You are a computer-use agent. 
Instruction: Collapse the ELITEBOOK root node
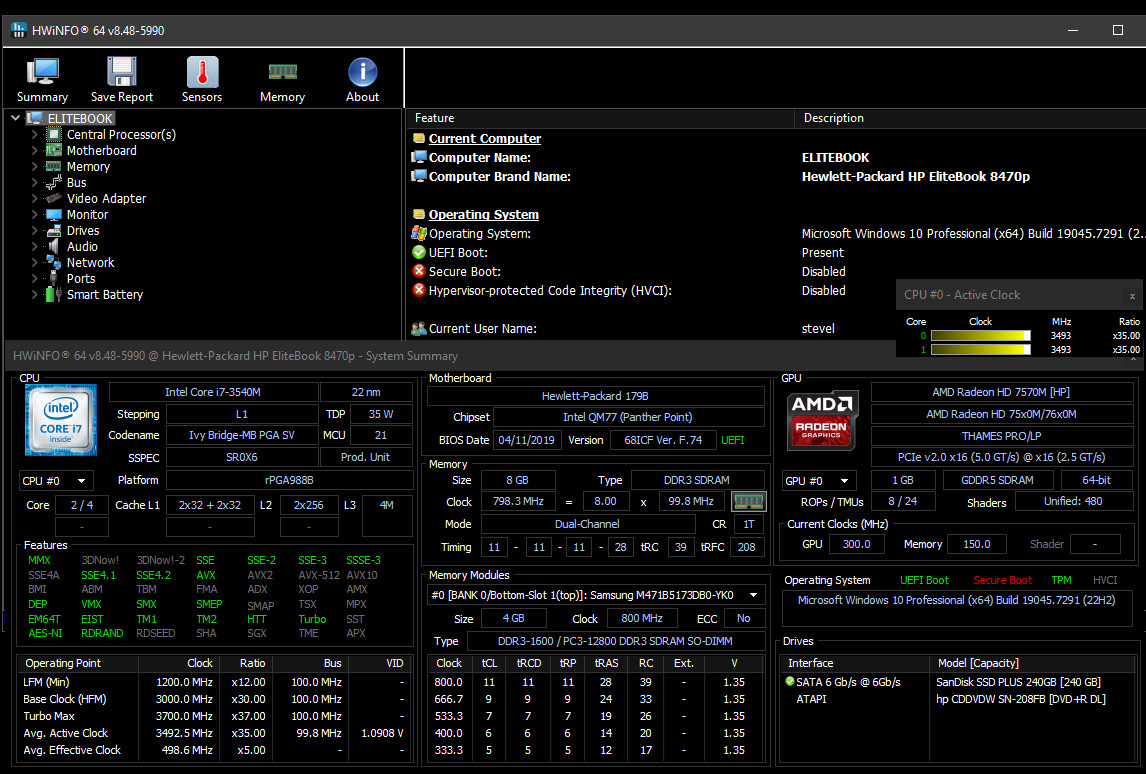click(x=15, y=118)
